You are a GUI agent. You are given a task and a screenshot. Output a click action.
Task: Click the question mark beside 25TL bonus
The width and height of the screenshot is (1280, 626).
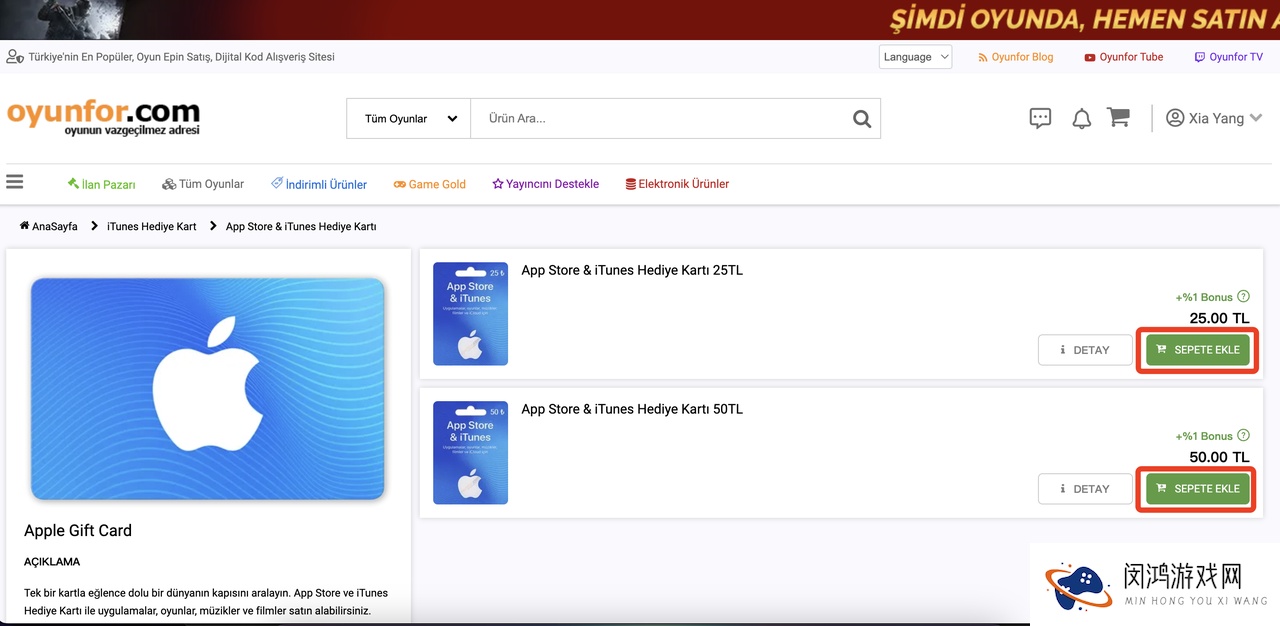tap(1243, 297)
